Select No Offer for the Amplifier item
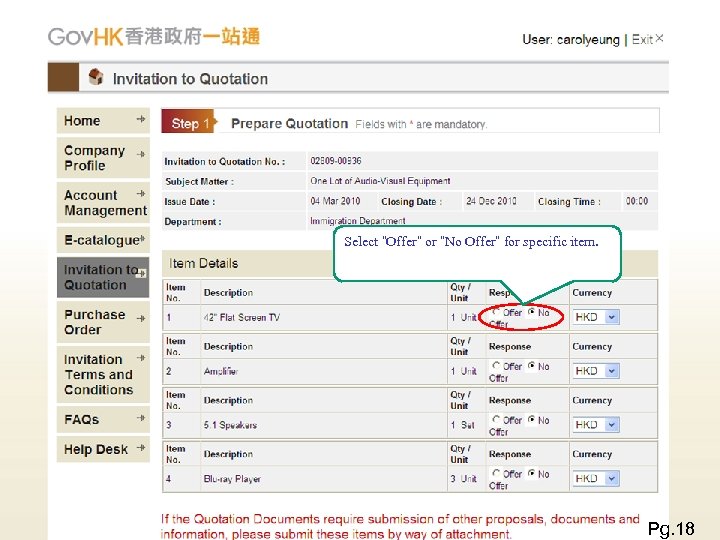The height and width of the screenshot is (540, 720). (x=531, y=366)
